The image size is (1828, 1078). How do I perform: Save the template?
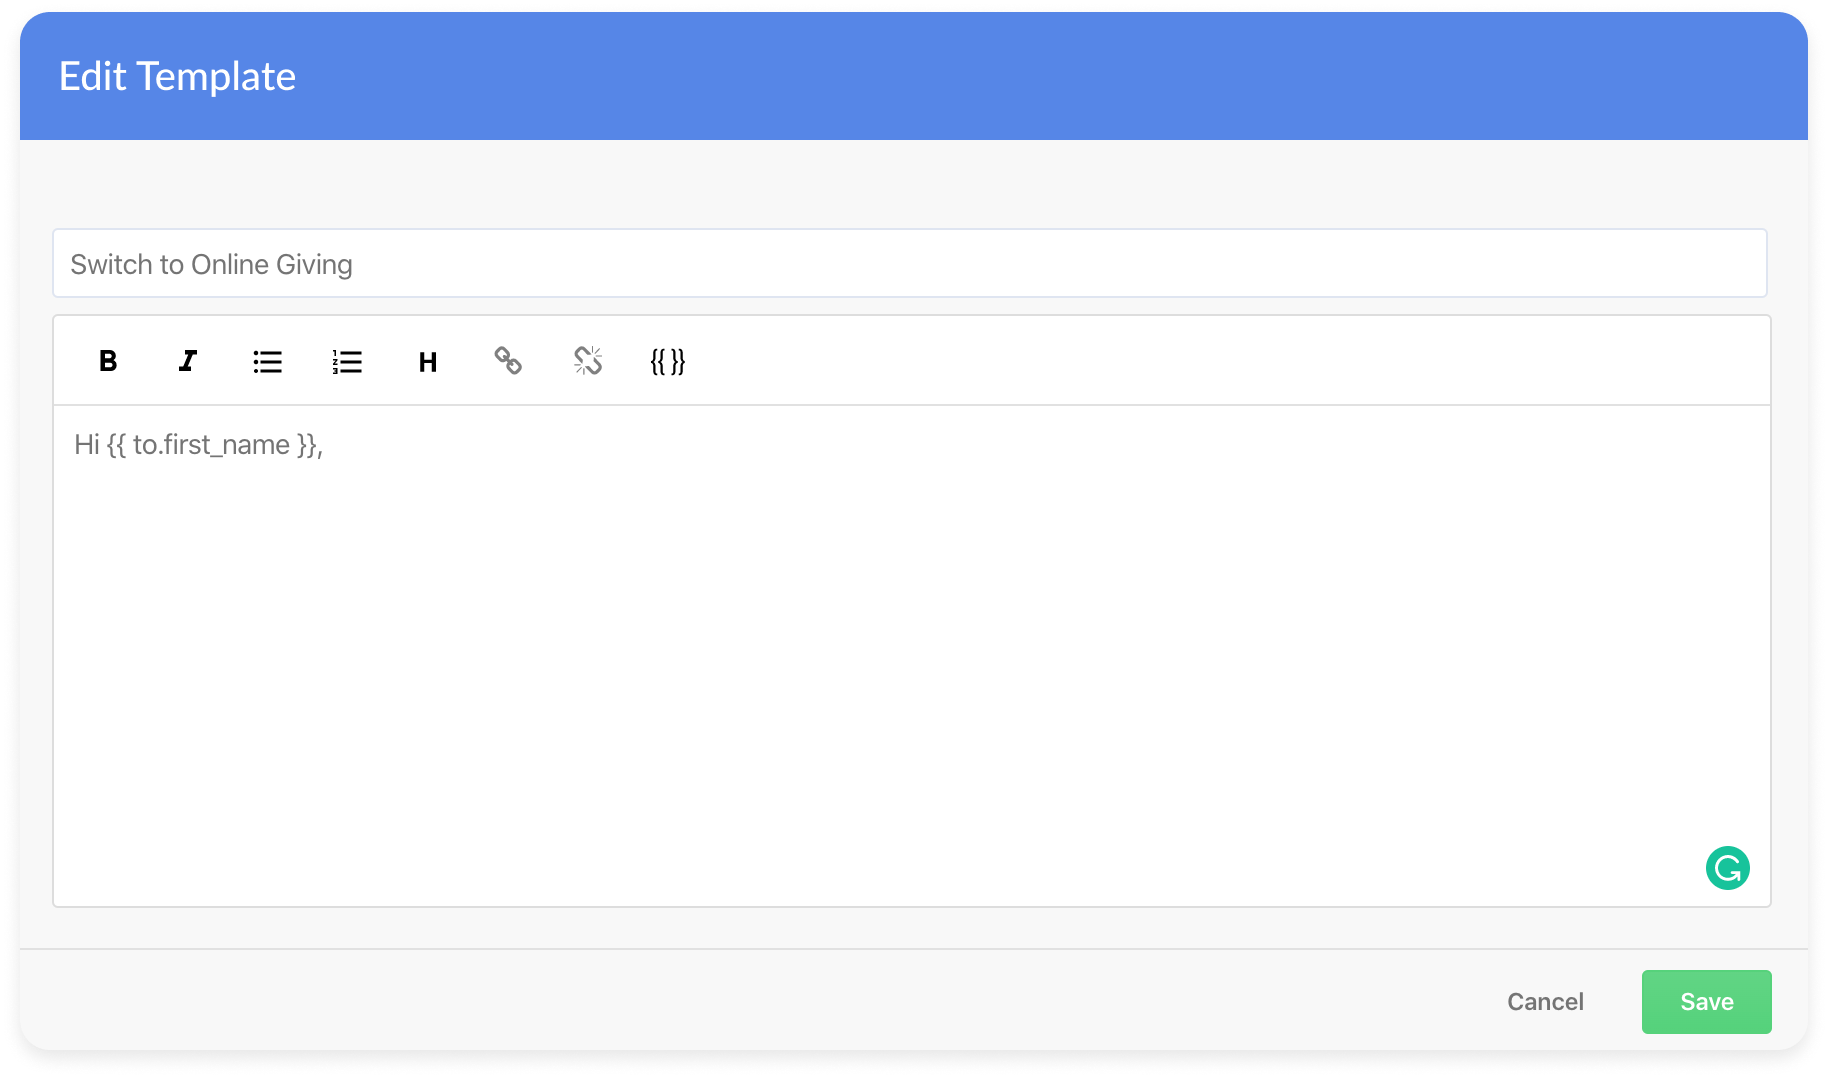(x=1706, y=1001)
